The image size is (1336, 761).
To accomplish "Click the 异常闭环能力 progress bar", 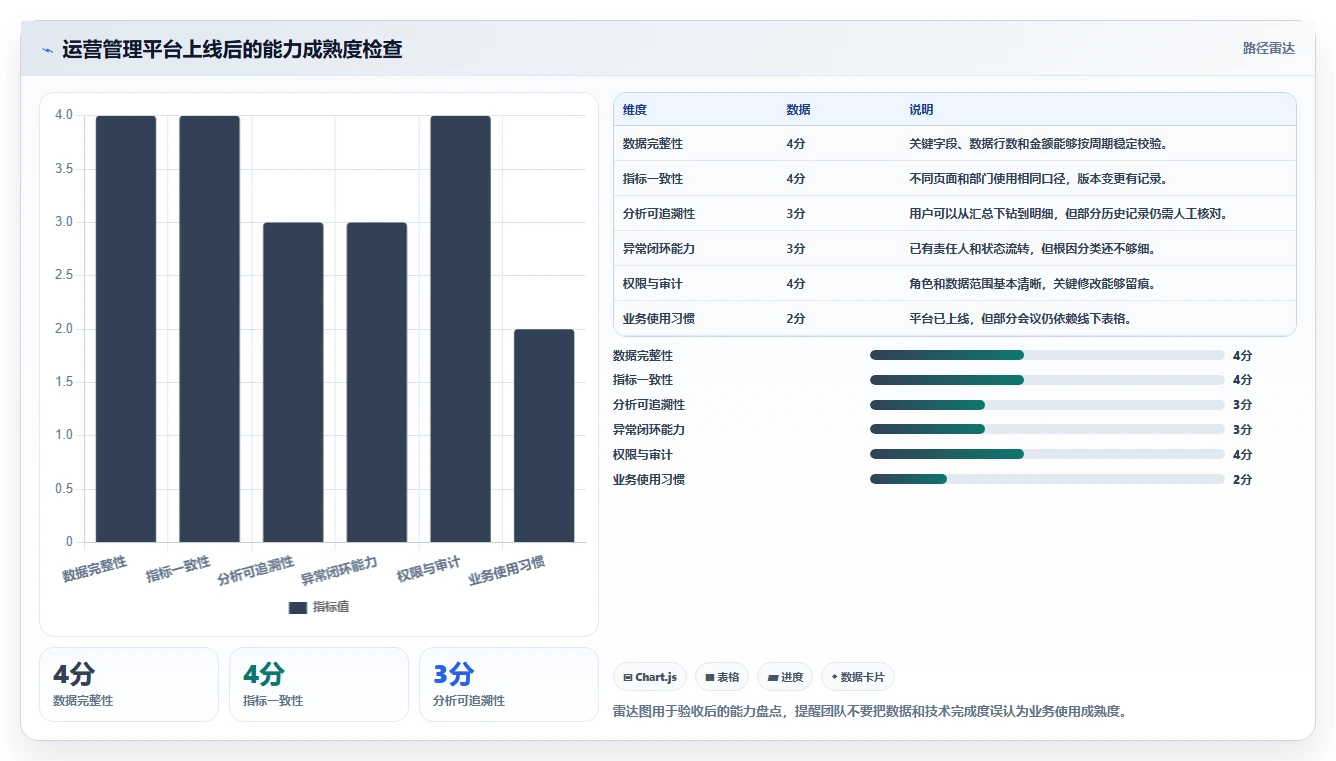I will click(x=1047, y=429).
